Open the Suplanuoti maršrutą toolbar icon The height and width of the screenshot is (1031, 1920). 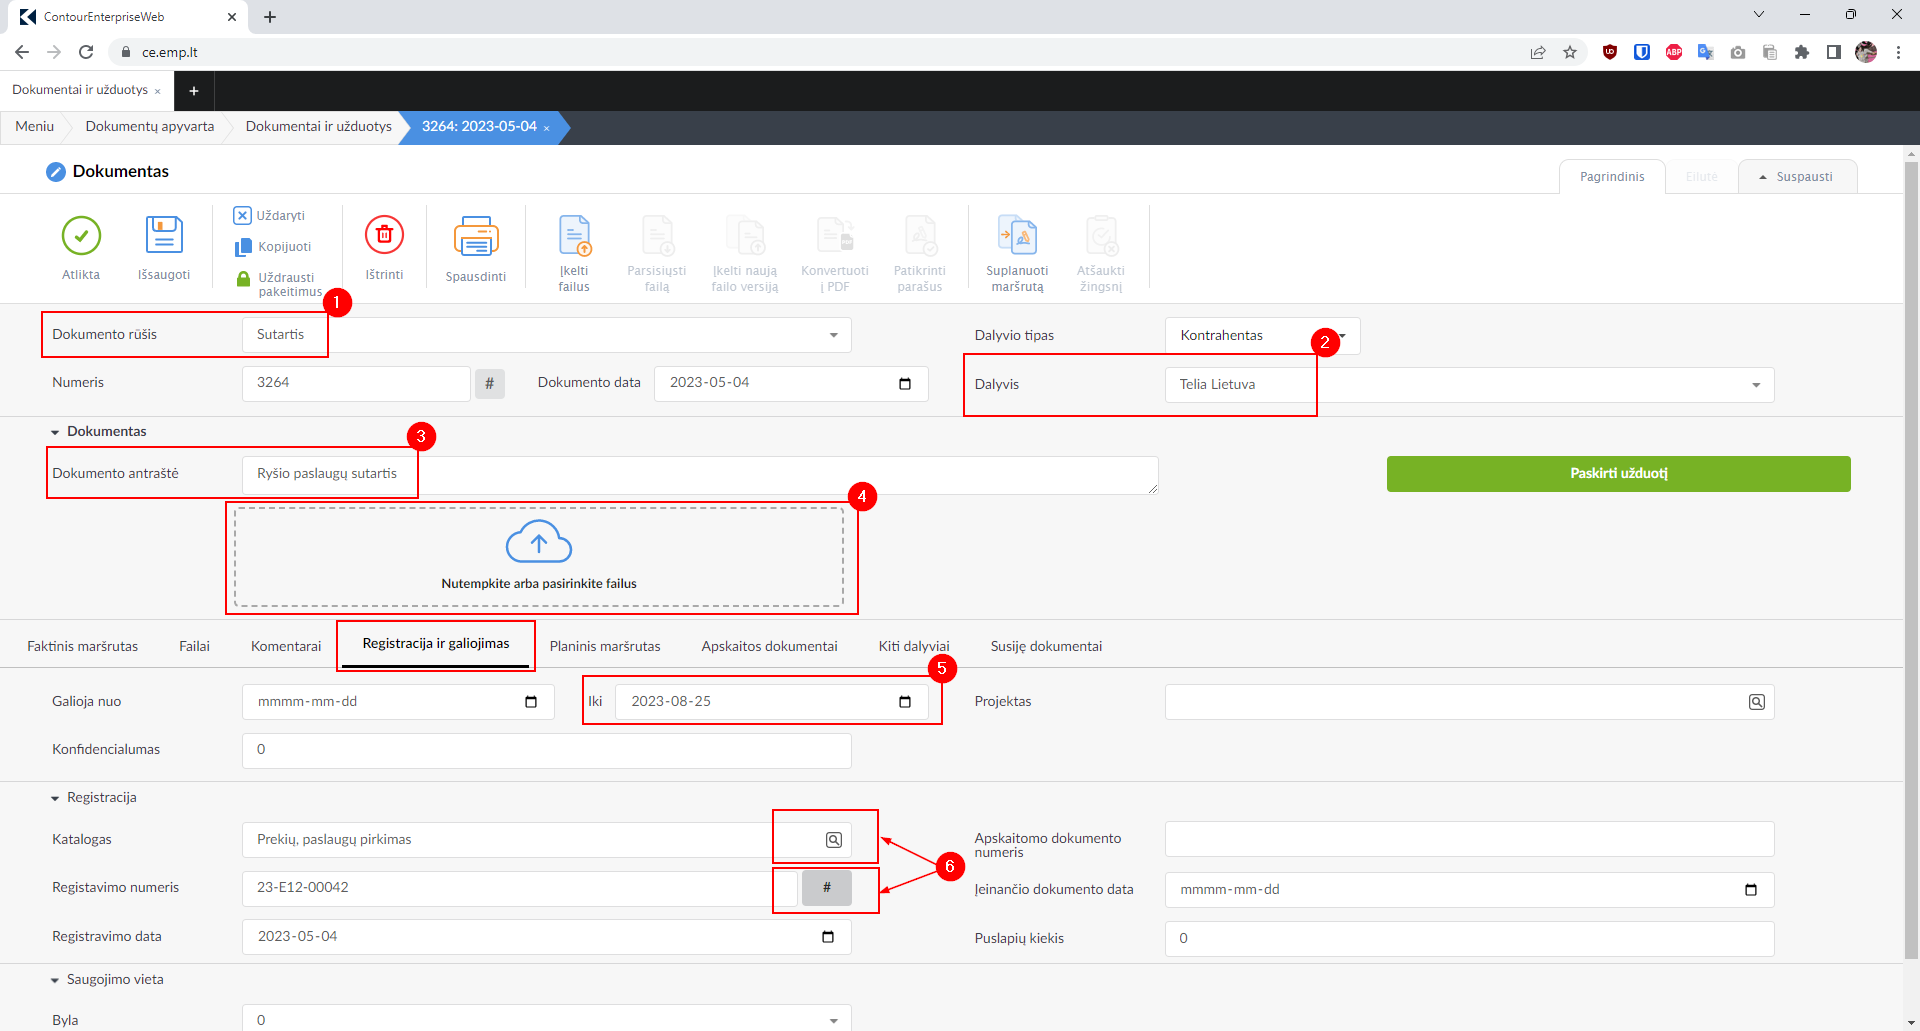[x=1017, y=237]
